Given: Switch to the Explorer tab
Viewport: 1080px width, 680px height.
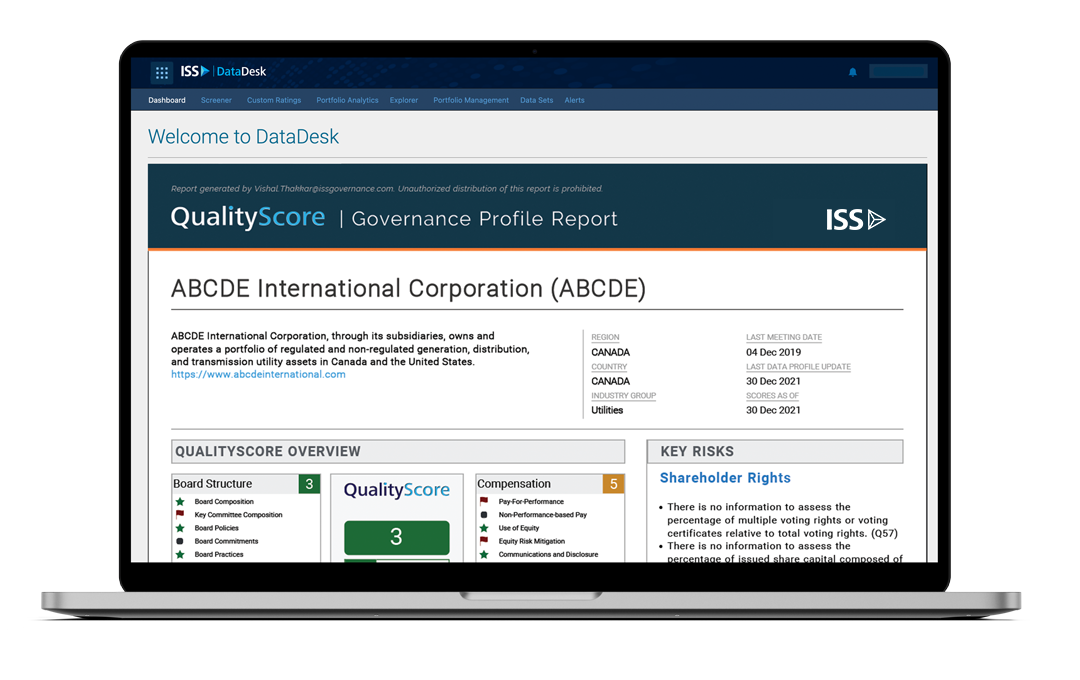Looking at the screenshot, I should point(404,101).
